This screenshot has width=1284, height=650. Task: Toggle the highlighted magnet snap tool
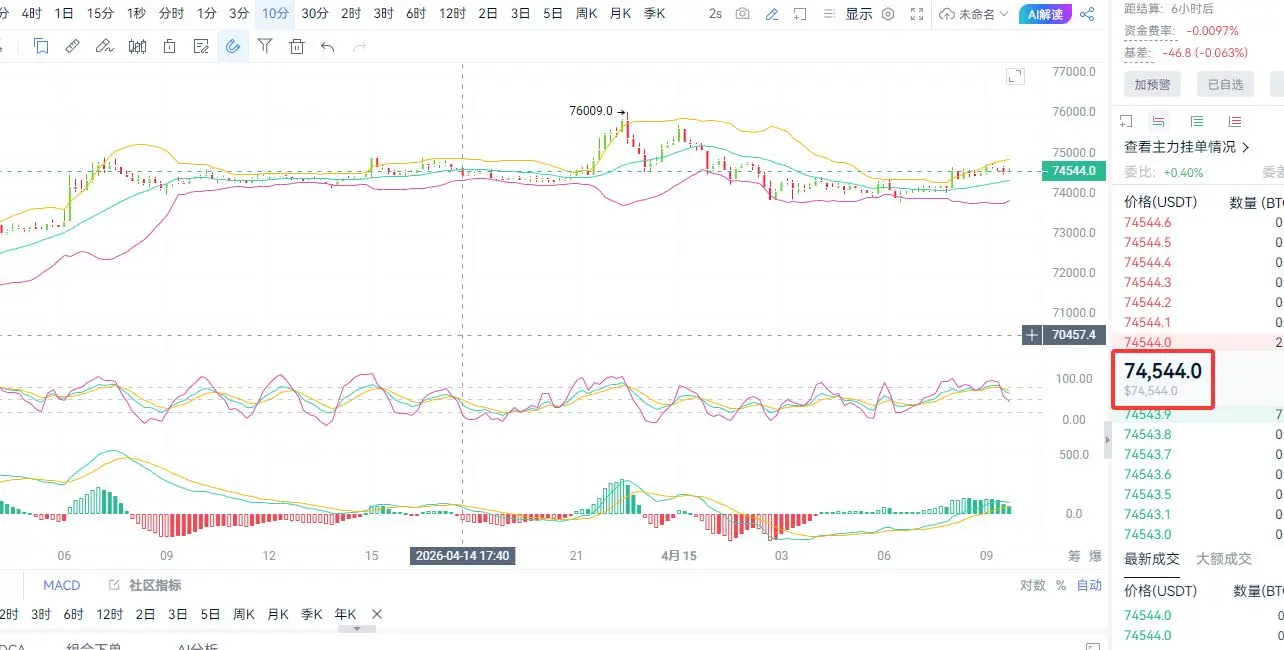click(x=233, y=46)
